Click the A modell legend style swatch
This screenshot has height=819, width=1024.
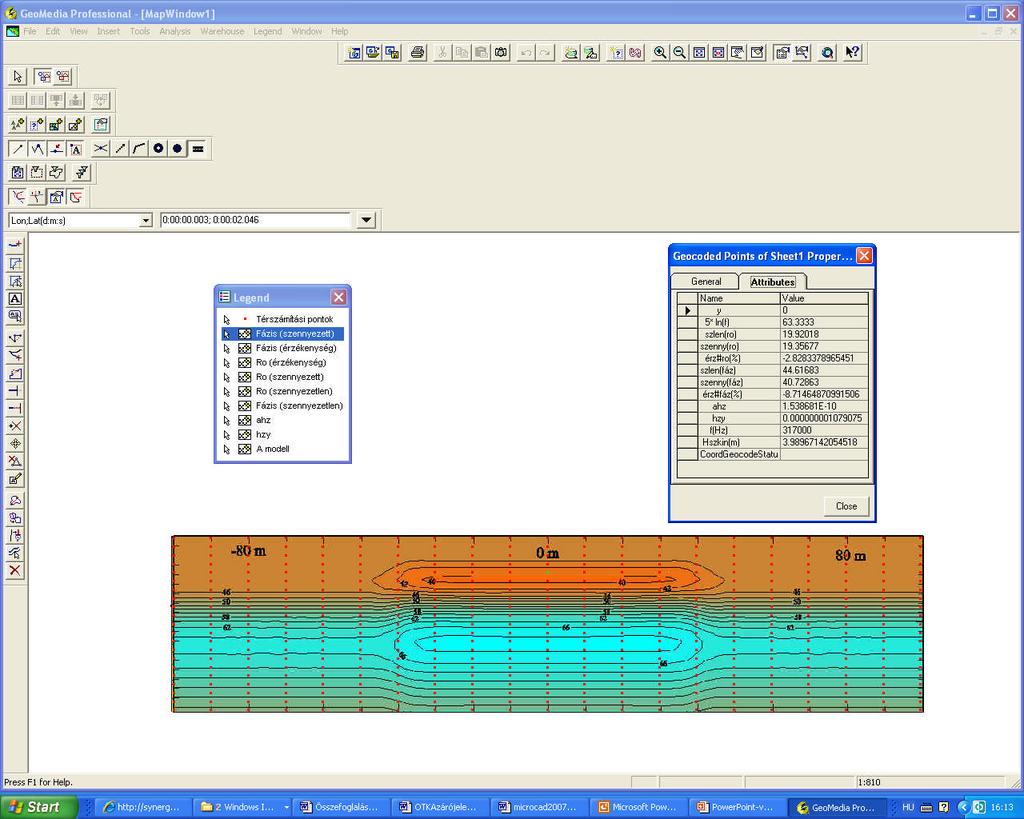[x=245, y=449]
